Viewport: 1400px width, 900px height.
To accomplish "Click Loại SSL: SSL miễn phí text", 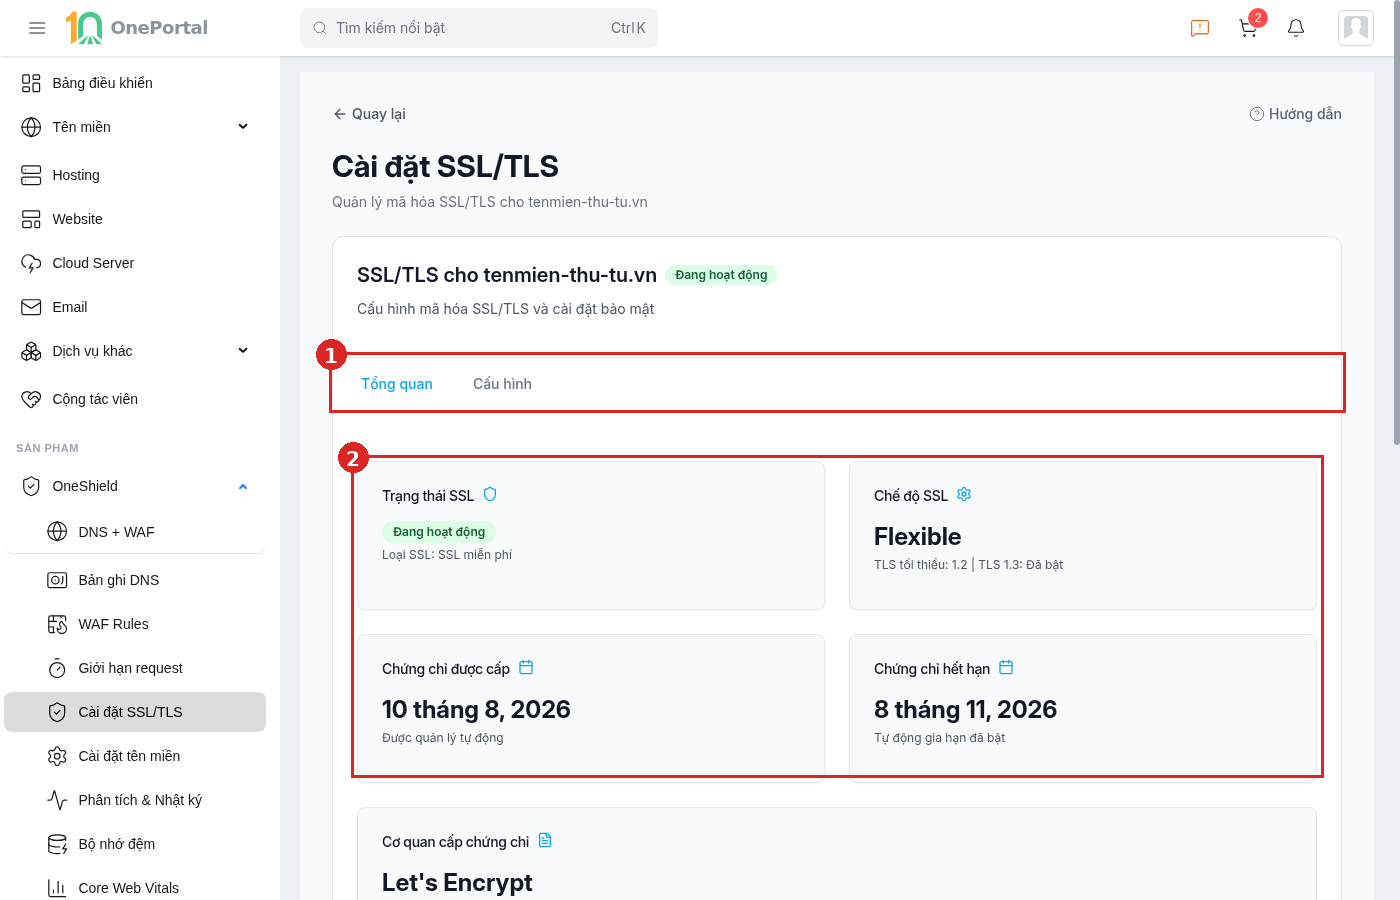I will pos(447,555).
